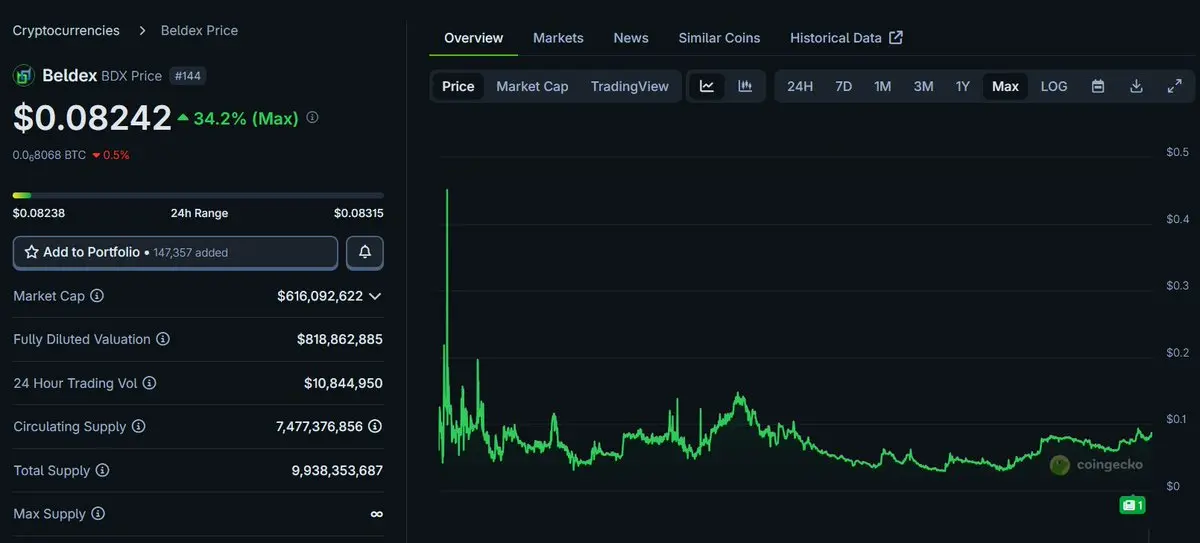Open the Max Supply info icon
The image size is (1200, 543).
98,514
